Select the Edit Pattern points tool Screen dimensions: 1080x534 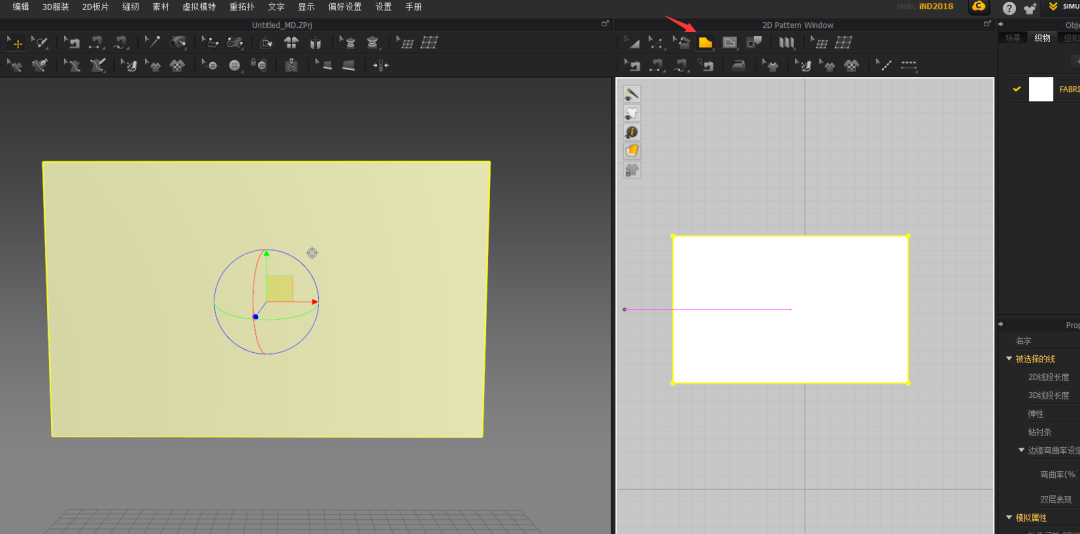pyautogui.click(x=656, y=43)
